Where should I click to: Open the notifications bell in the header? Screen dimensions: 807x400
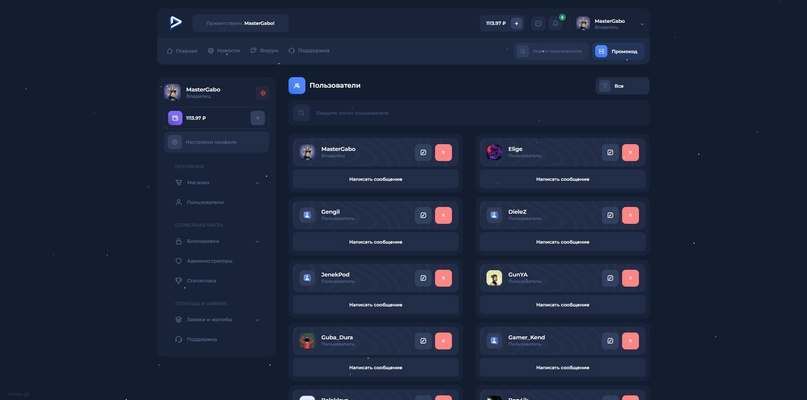click(556, 23)
